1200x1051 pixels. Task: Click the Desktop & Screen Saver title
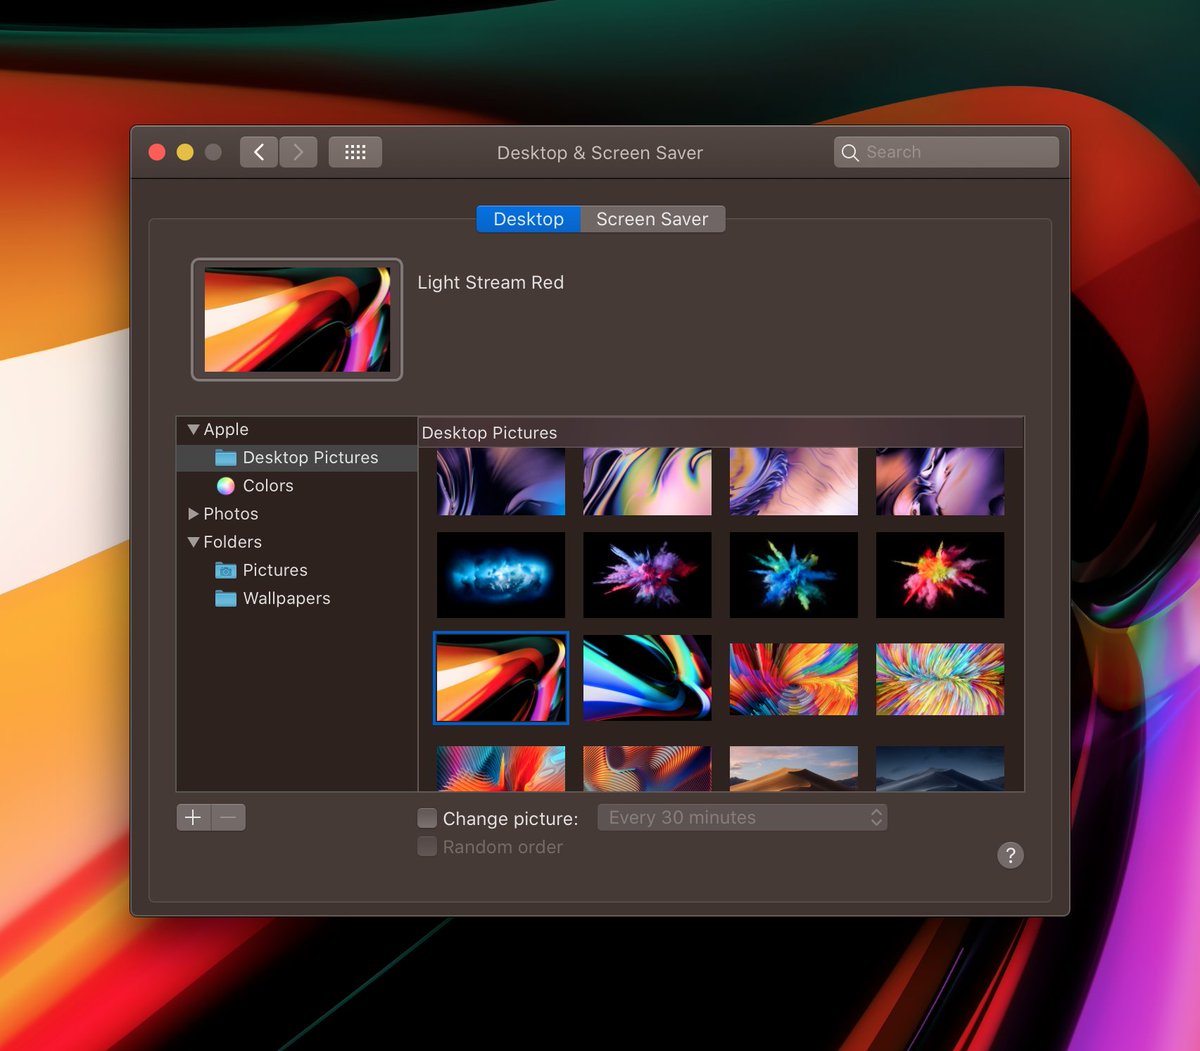(600, 153)
